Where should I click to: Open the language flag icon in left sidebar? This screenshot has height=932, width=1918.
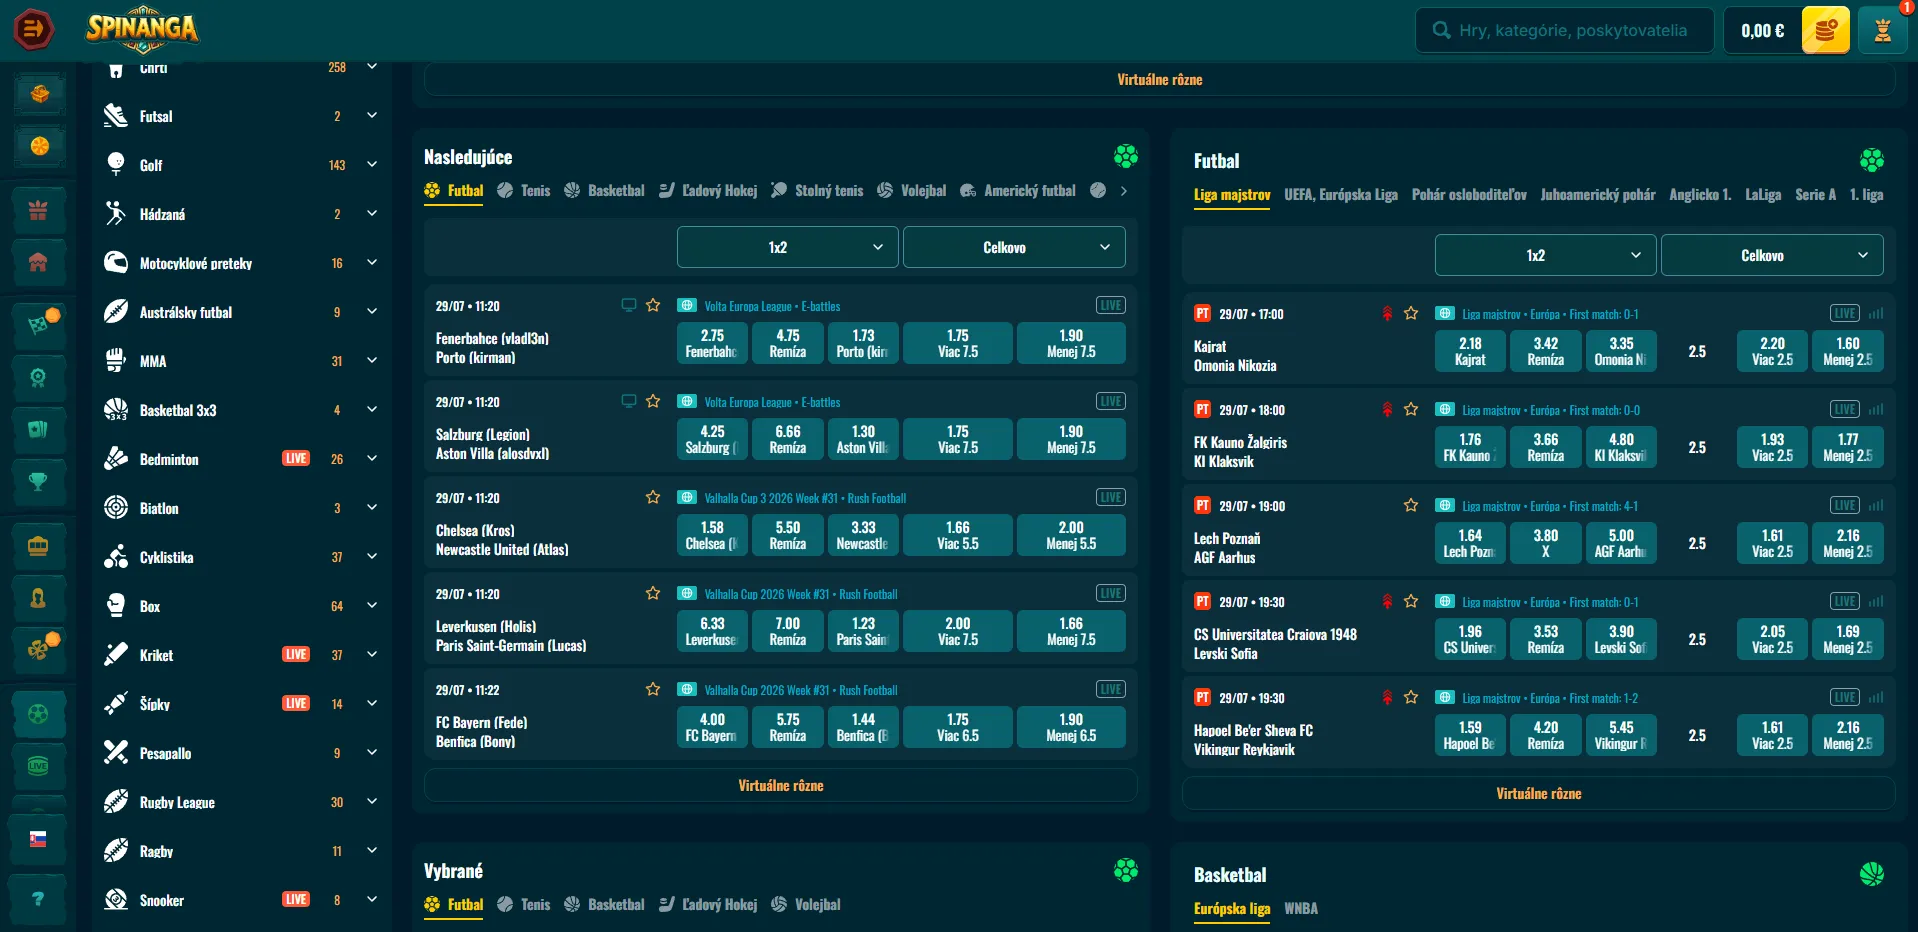tap(38, 839)
